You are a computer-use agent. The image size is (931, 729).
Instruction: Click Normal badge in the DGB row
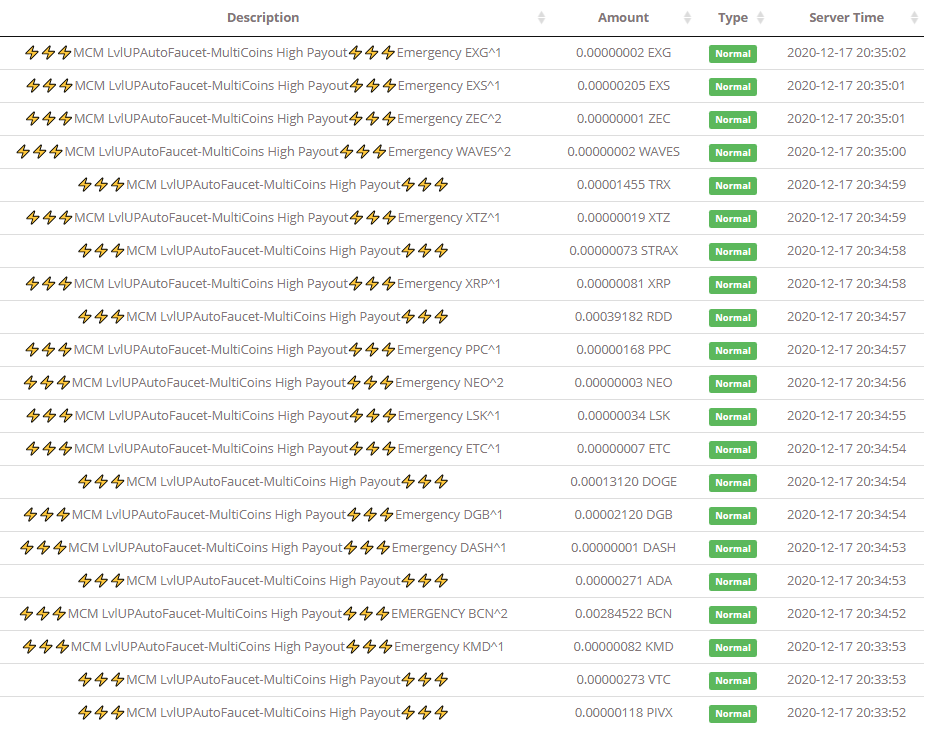[x=733, y=516]
